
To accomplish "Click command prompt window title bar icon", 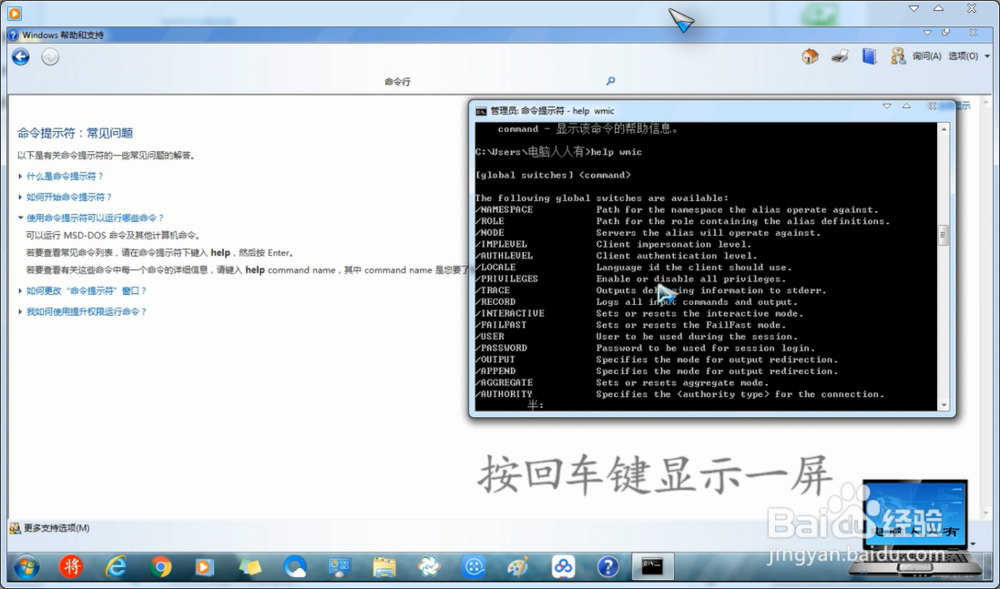I will [x=481, y=111].
